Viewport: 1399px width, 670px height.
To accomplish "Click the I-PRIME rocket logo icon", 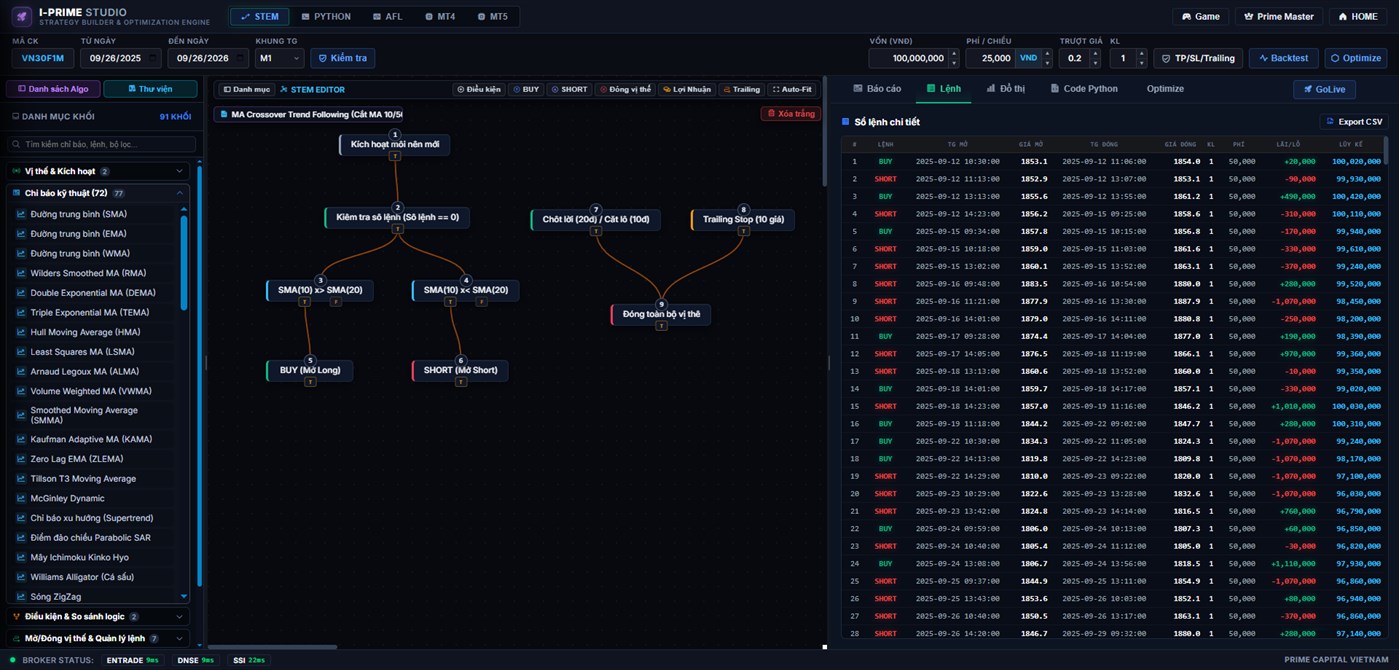I will (21, 16).
